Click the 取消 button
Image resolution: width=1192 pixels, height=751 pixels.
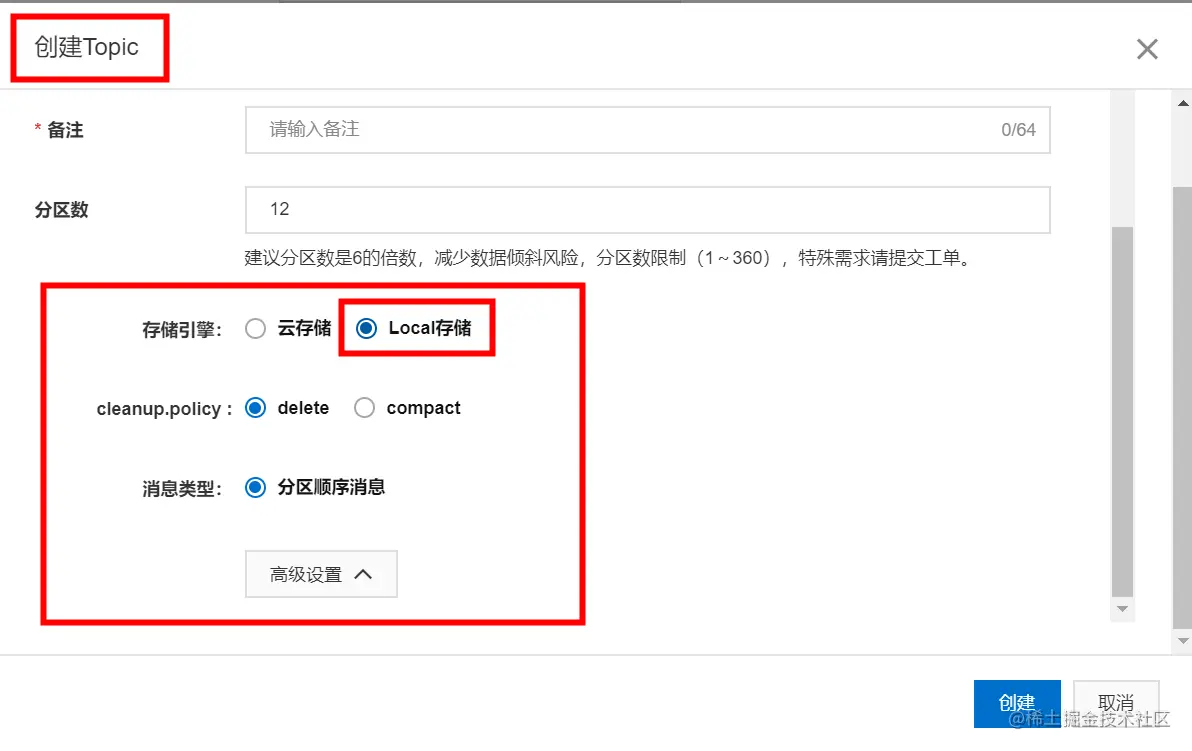coord(1116,703)
